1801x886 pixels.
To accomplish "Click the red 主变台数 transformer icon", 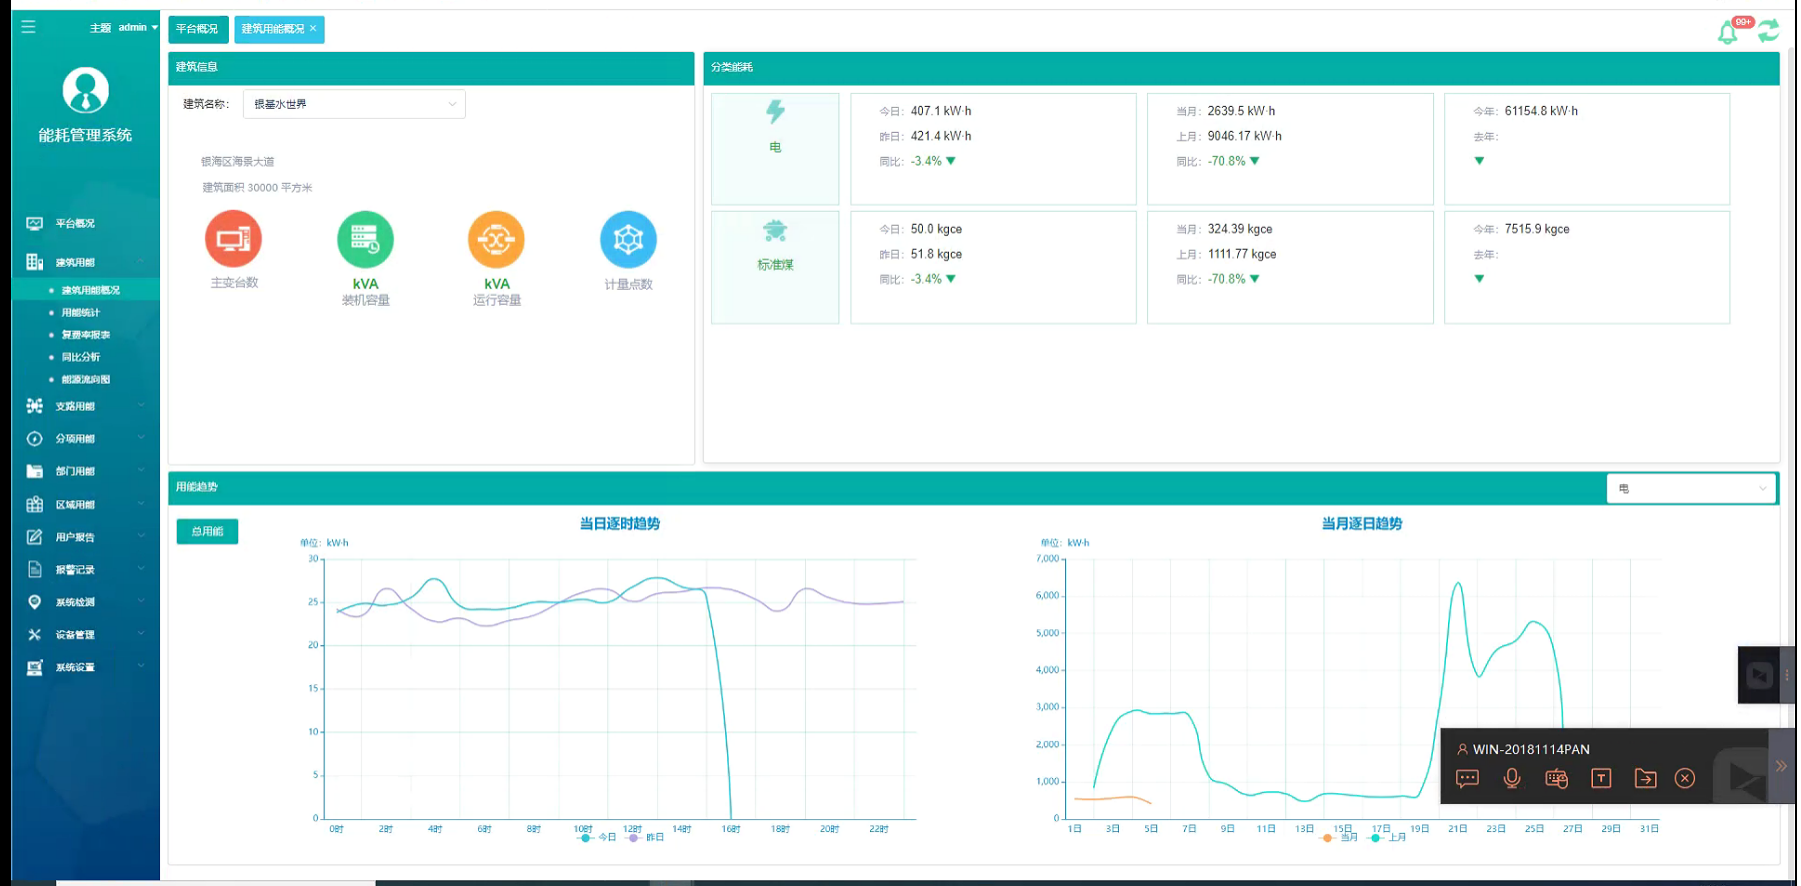I will pyautogui.click(x=233, y=239).
